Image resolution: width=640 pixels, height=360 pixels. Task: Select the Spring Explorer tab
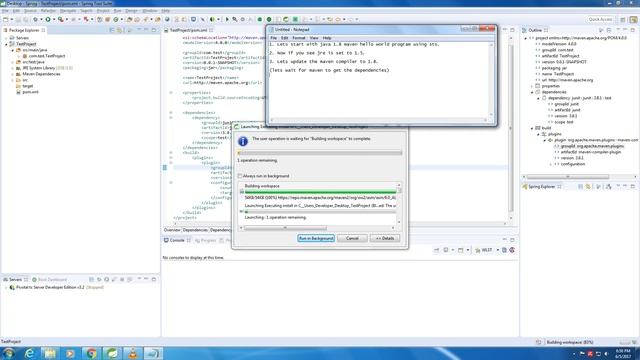click(542, 187)
